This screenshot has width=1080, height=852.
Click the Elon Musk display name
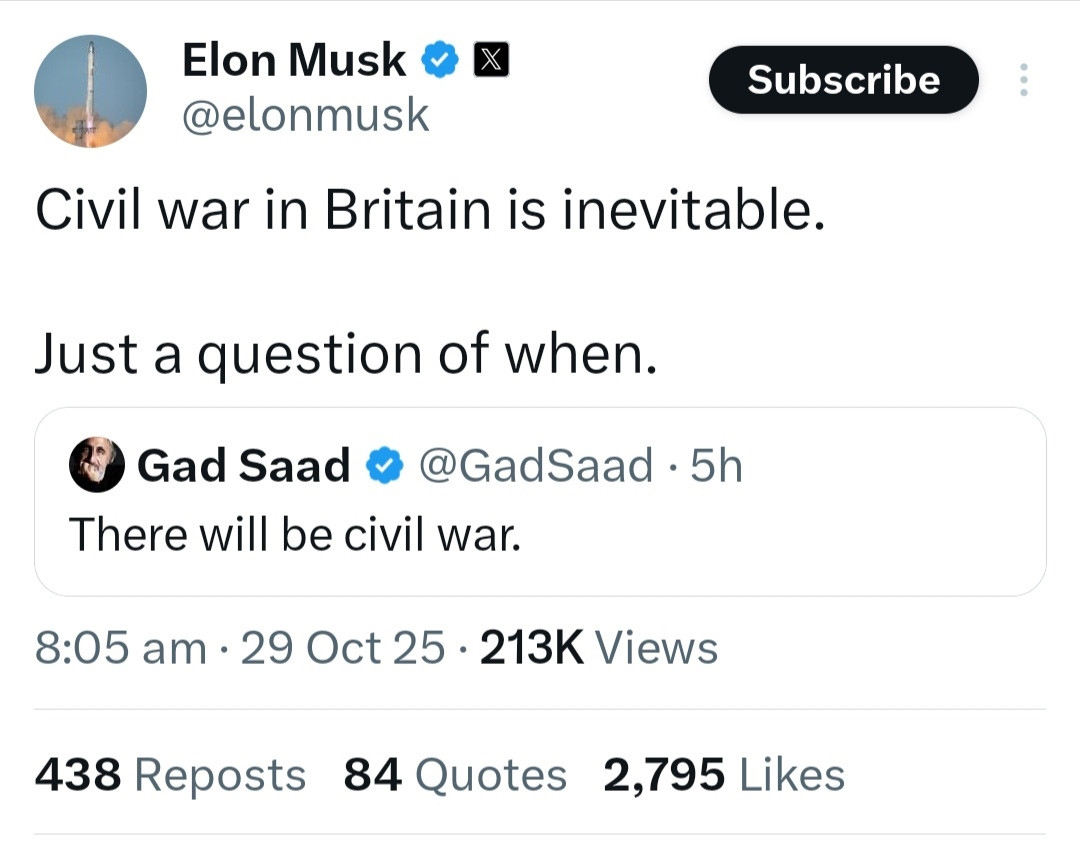point(294,62)
